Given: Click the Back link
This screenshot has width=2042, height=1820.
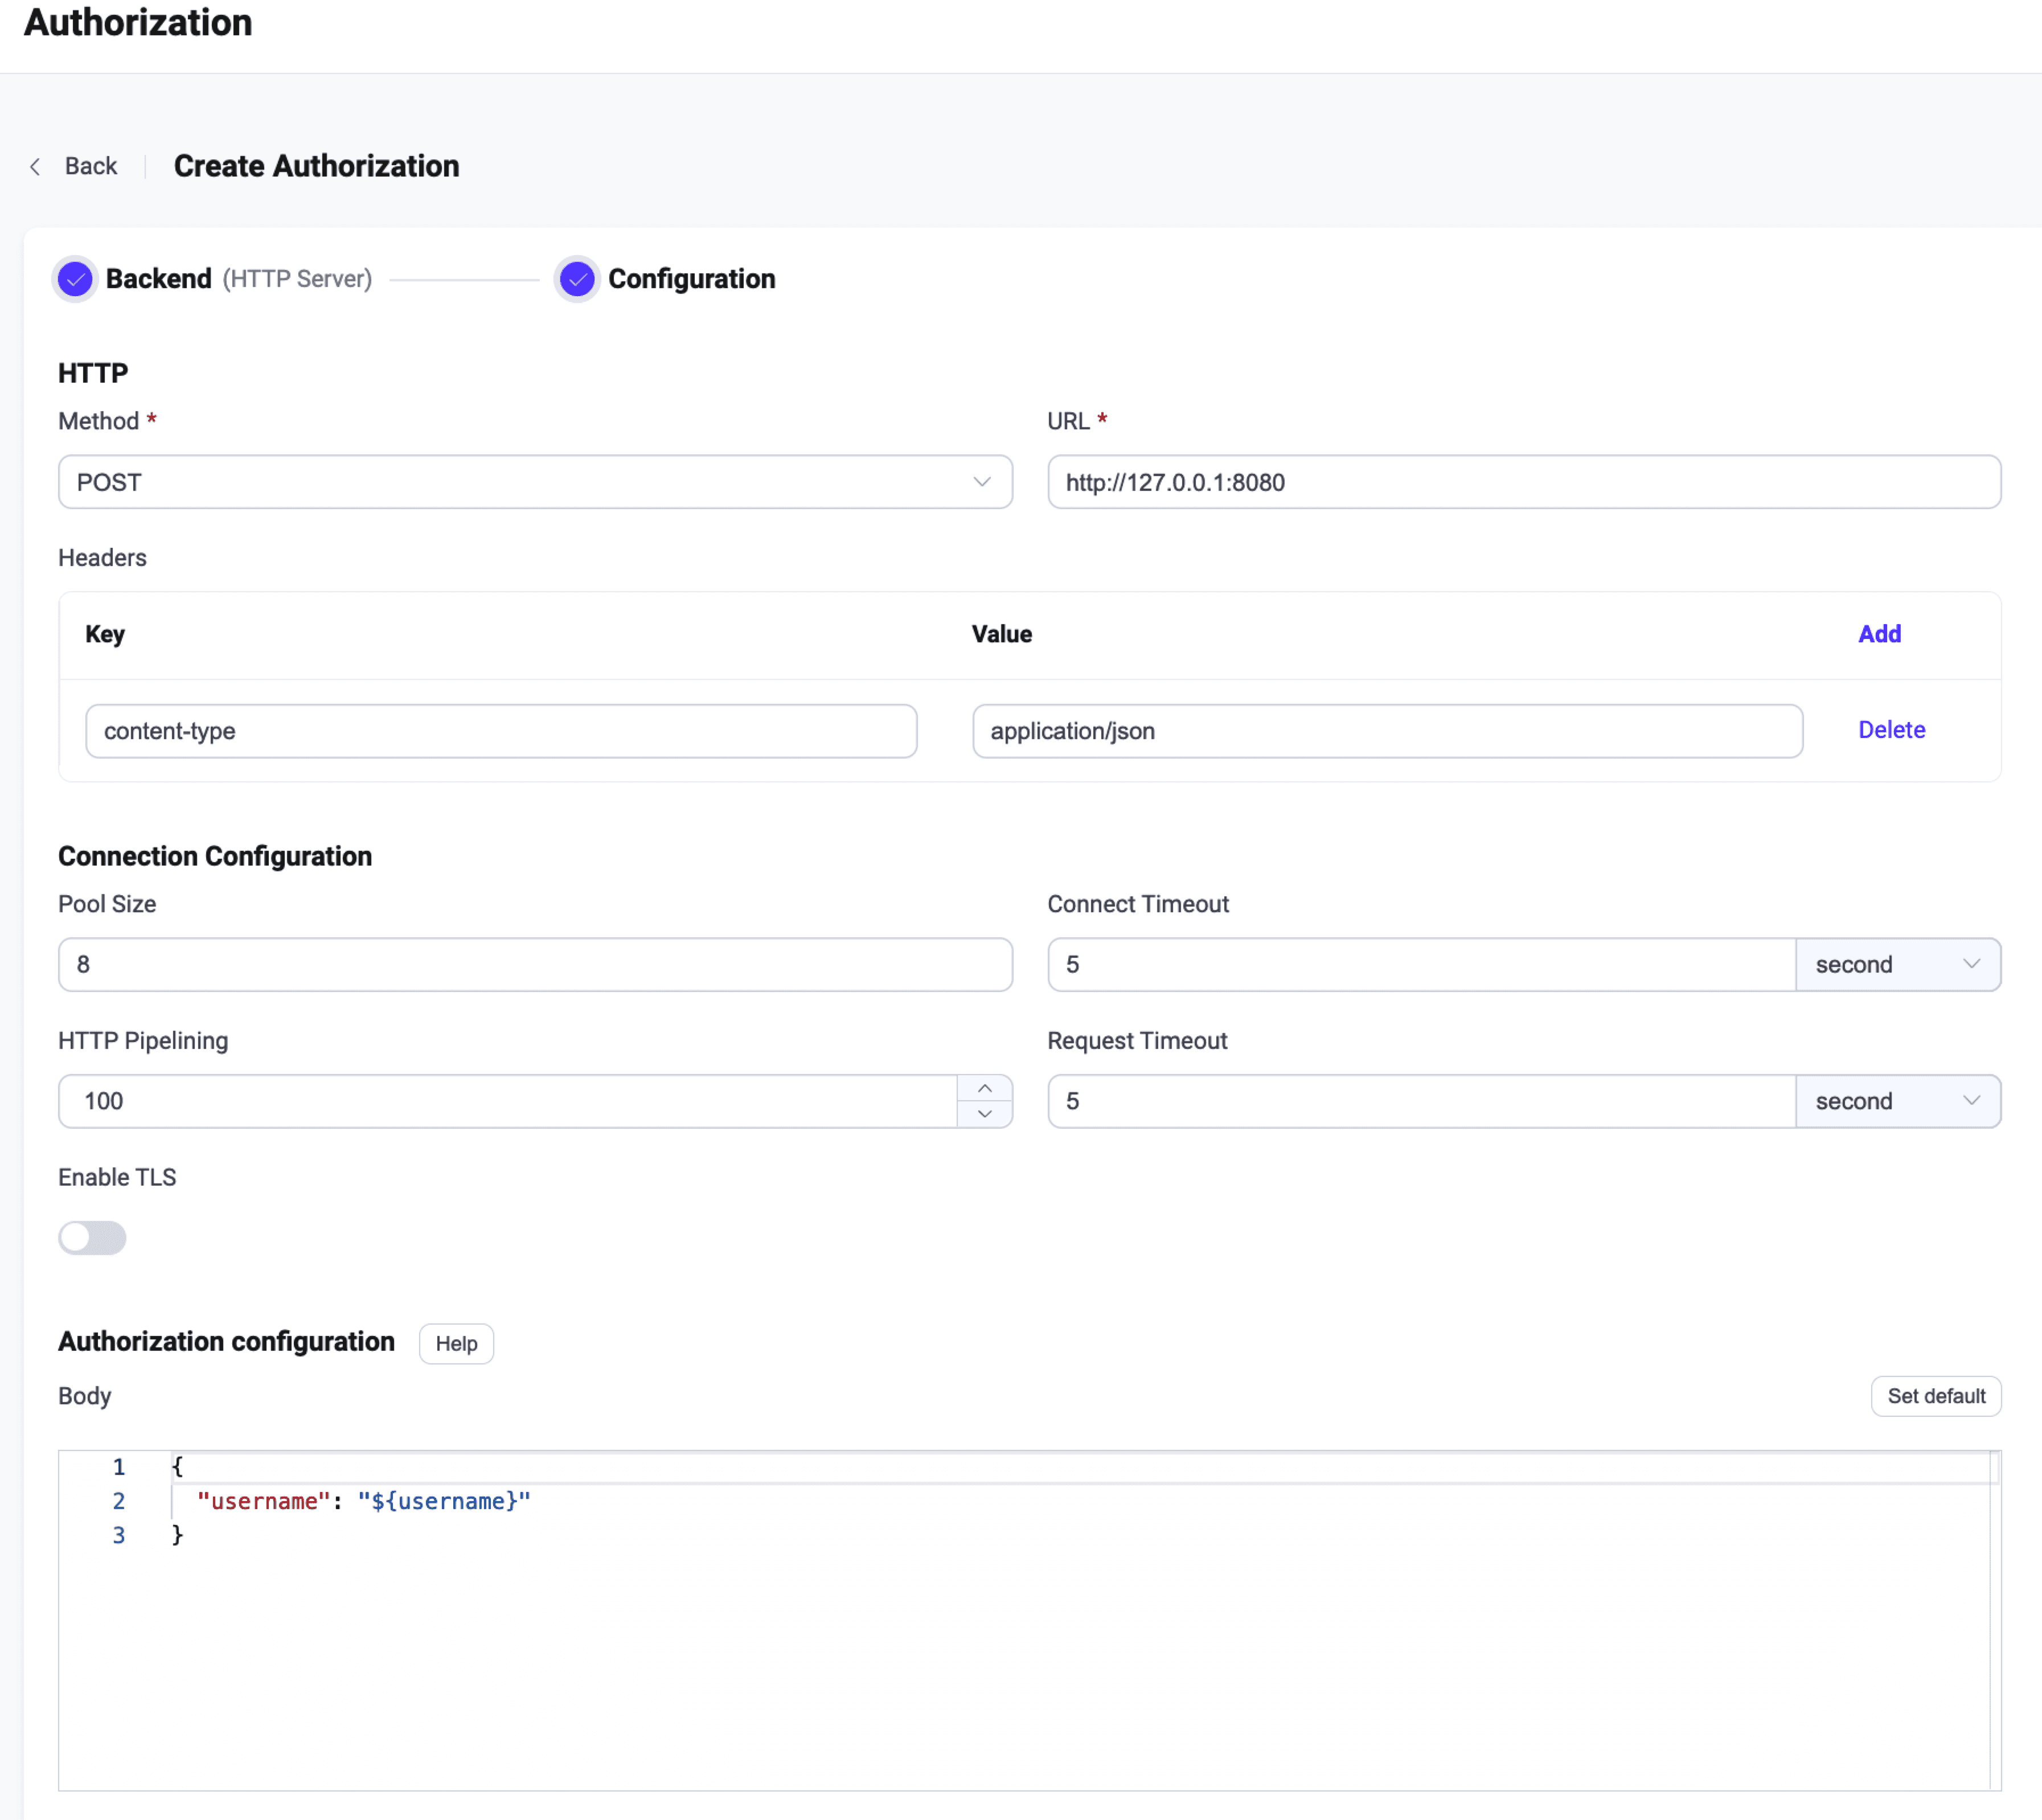Looking at the screenshot, I should click(x=91, y=166).
